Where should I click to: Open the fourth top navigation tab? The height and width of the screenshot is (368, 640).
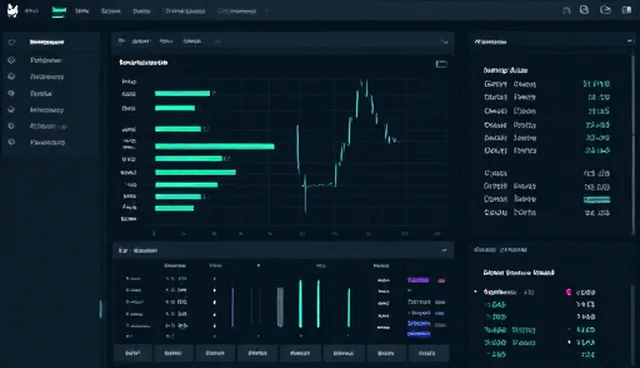[142, 11]
